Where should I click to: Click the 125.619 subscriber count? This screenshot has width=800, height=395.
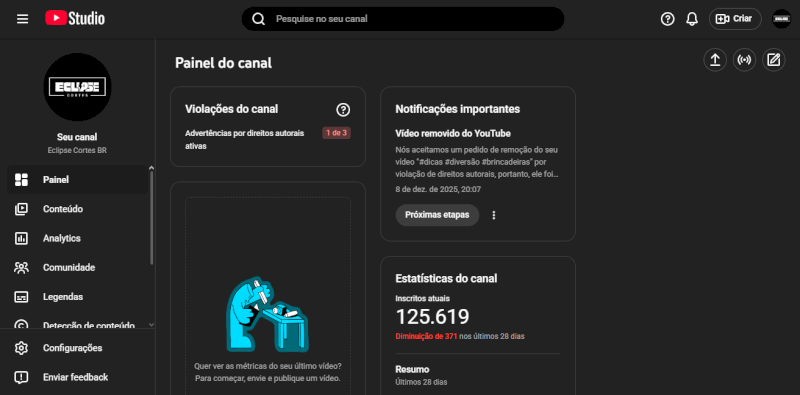click(433, 317)
